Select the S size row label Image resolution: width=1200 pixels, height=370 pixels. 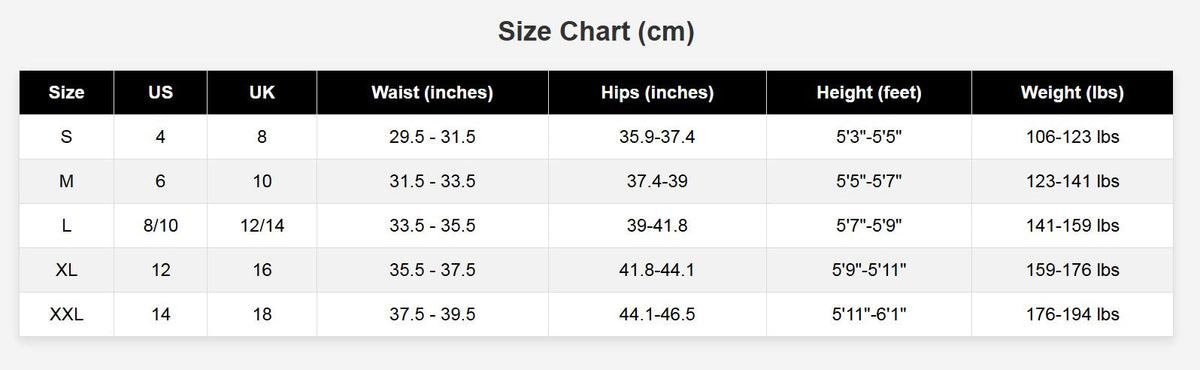[67, 137]
